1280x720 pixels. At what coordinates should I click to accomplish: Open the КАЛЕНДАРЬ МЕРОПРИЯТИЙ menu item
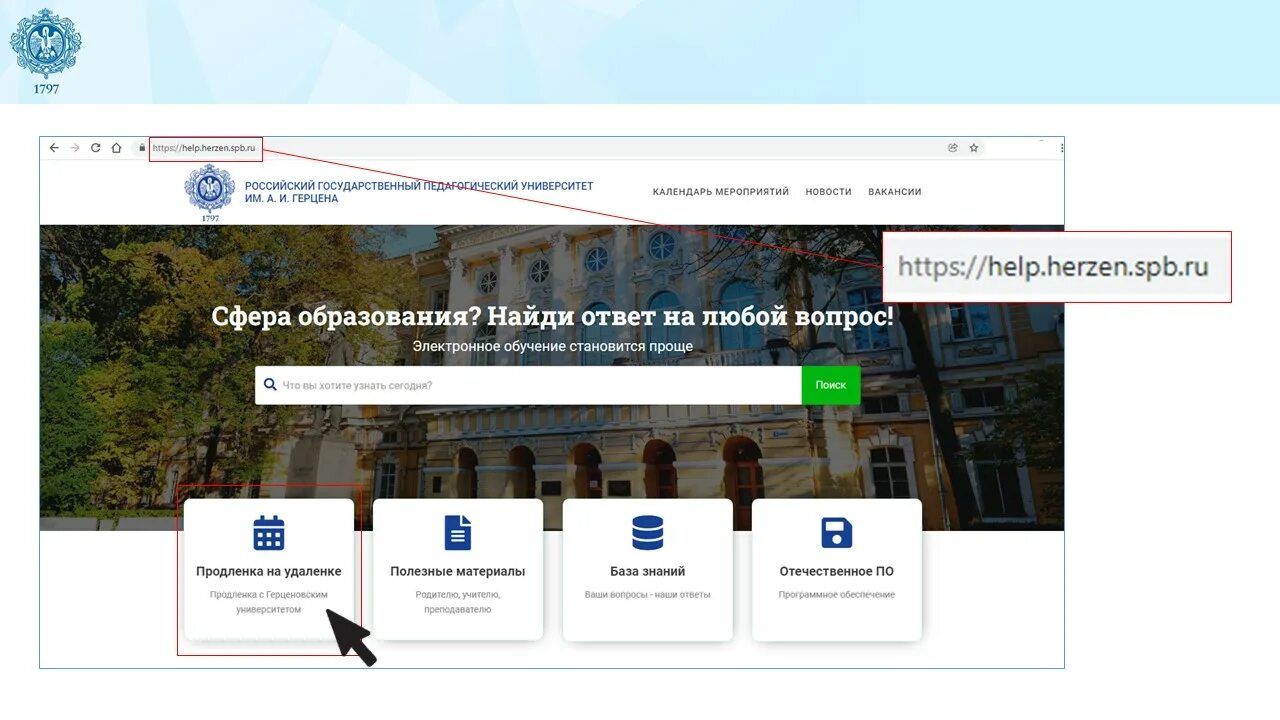pos(720,191)
